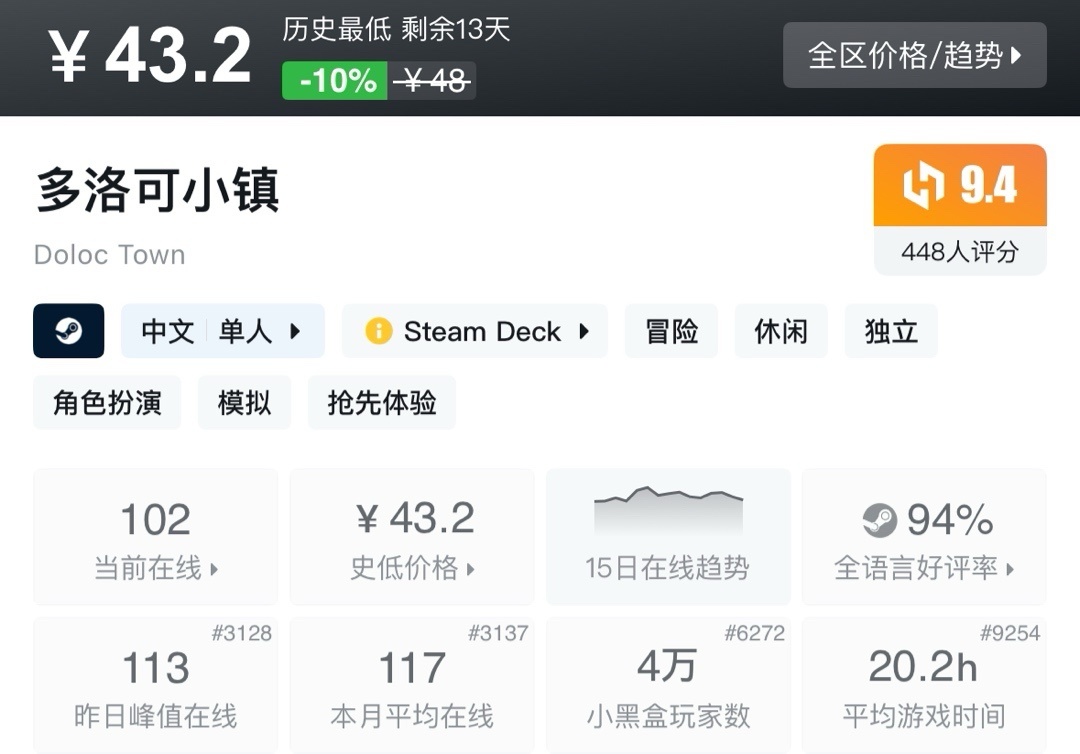Open the 全区价格/趋势 price trend button
The image size is (1080, 754).
tap(914, 55)
